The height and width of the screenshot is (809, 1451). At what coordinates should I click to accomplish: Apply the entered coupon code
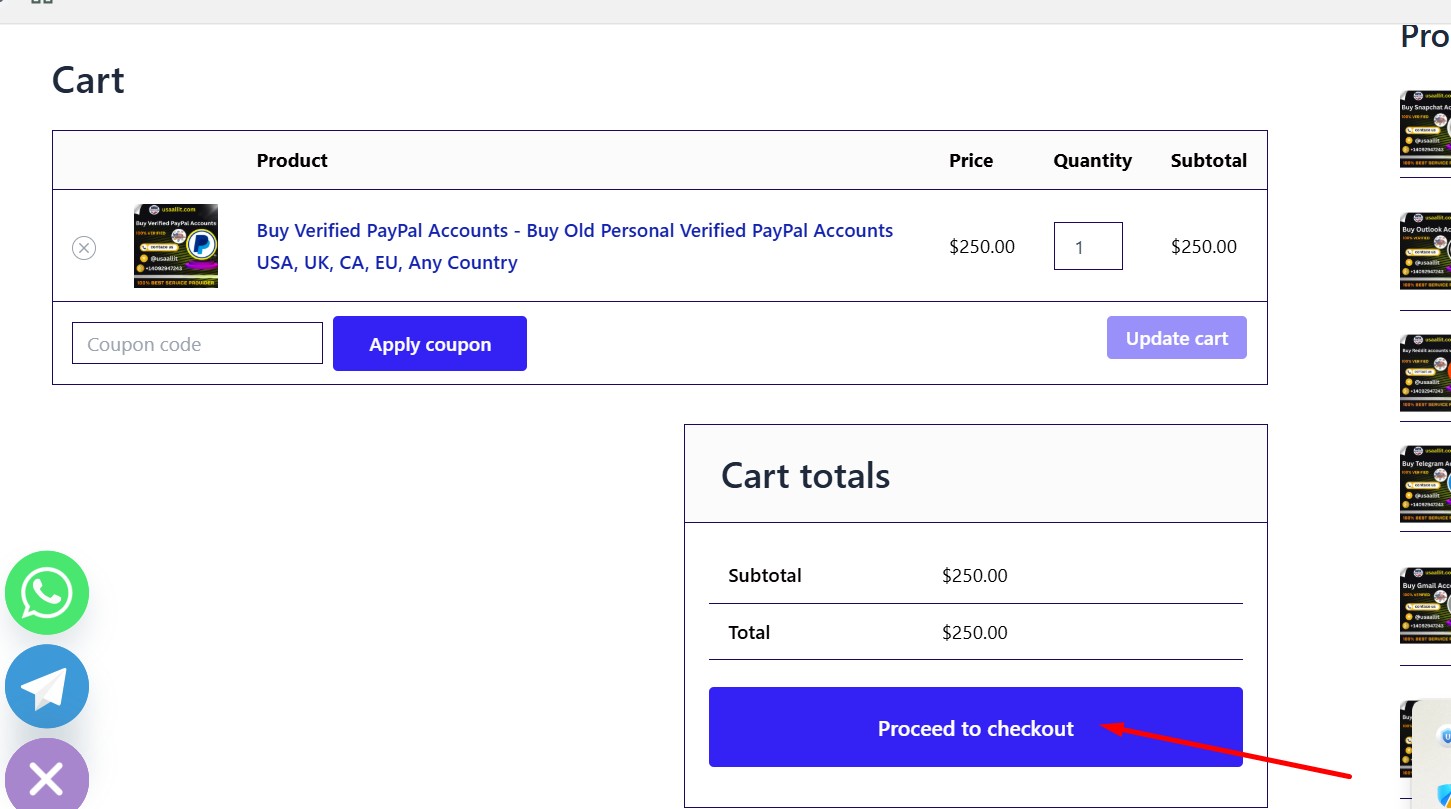pos(429,343)
